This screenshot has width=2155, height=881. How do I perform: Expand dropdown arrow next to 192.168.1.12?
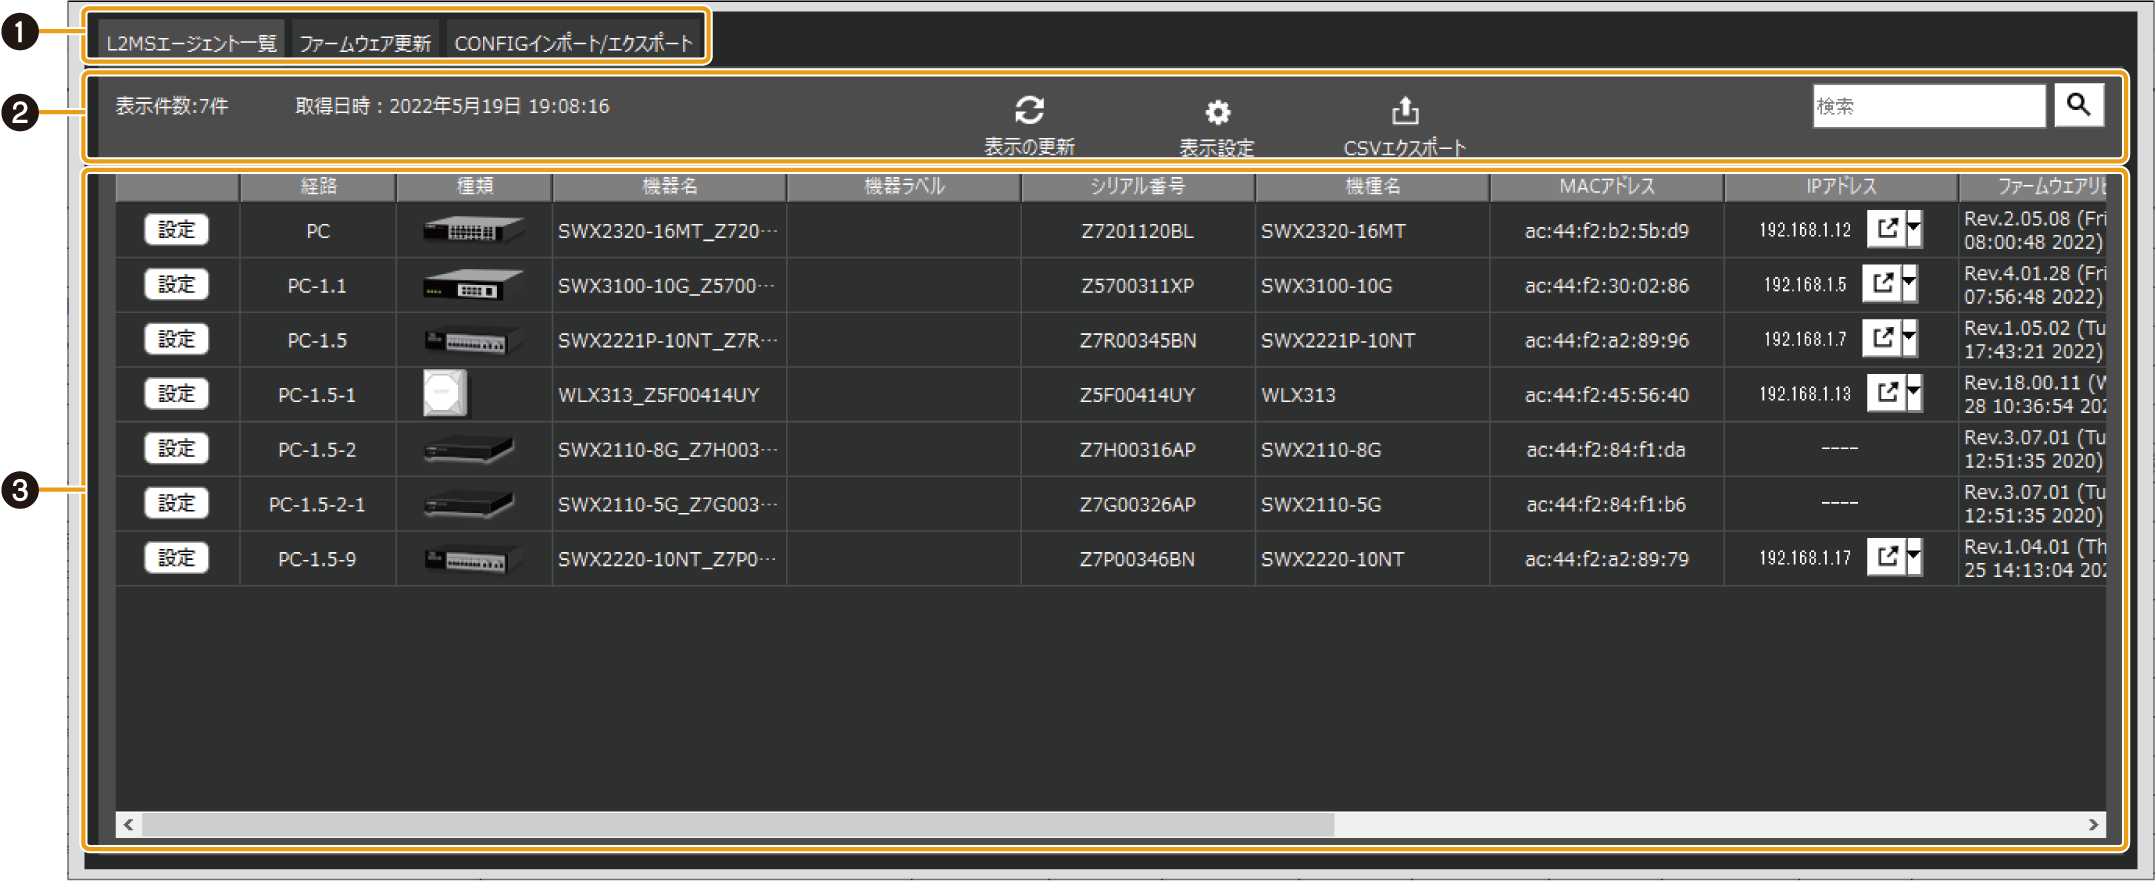tap(1914, 229)
